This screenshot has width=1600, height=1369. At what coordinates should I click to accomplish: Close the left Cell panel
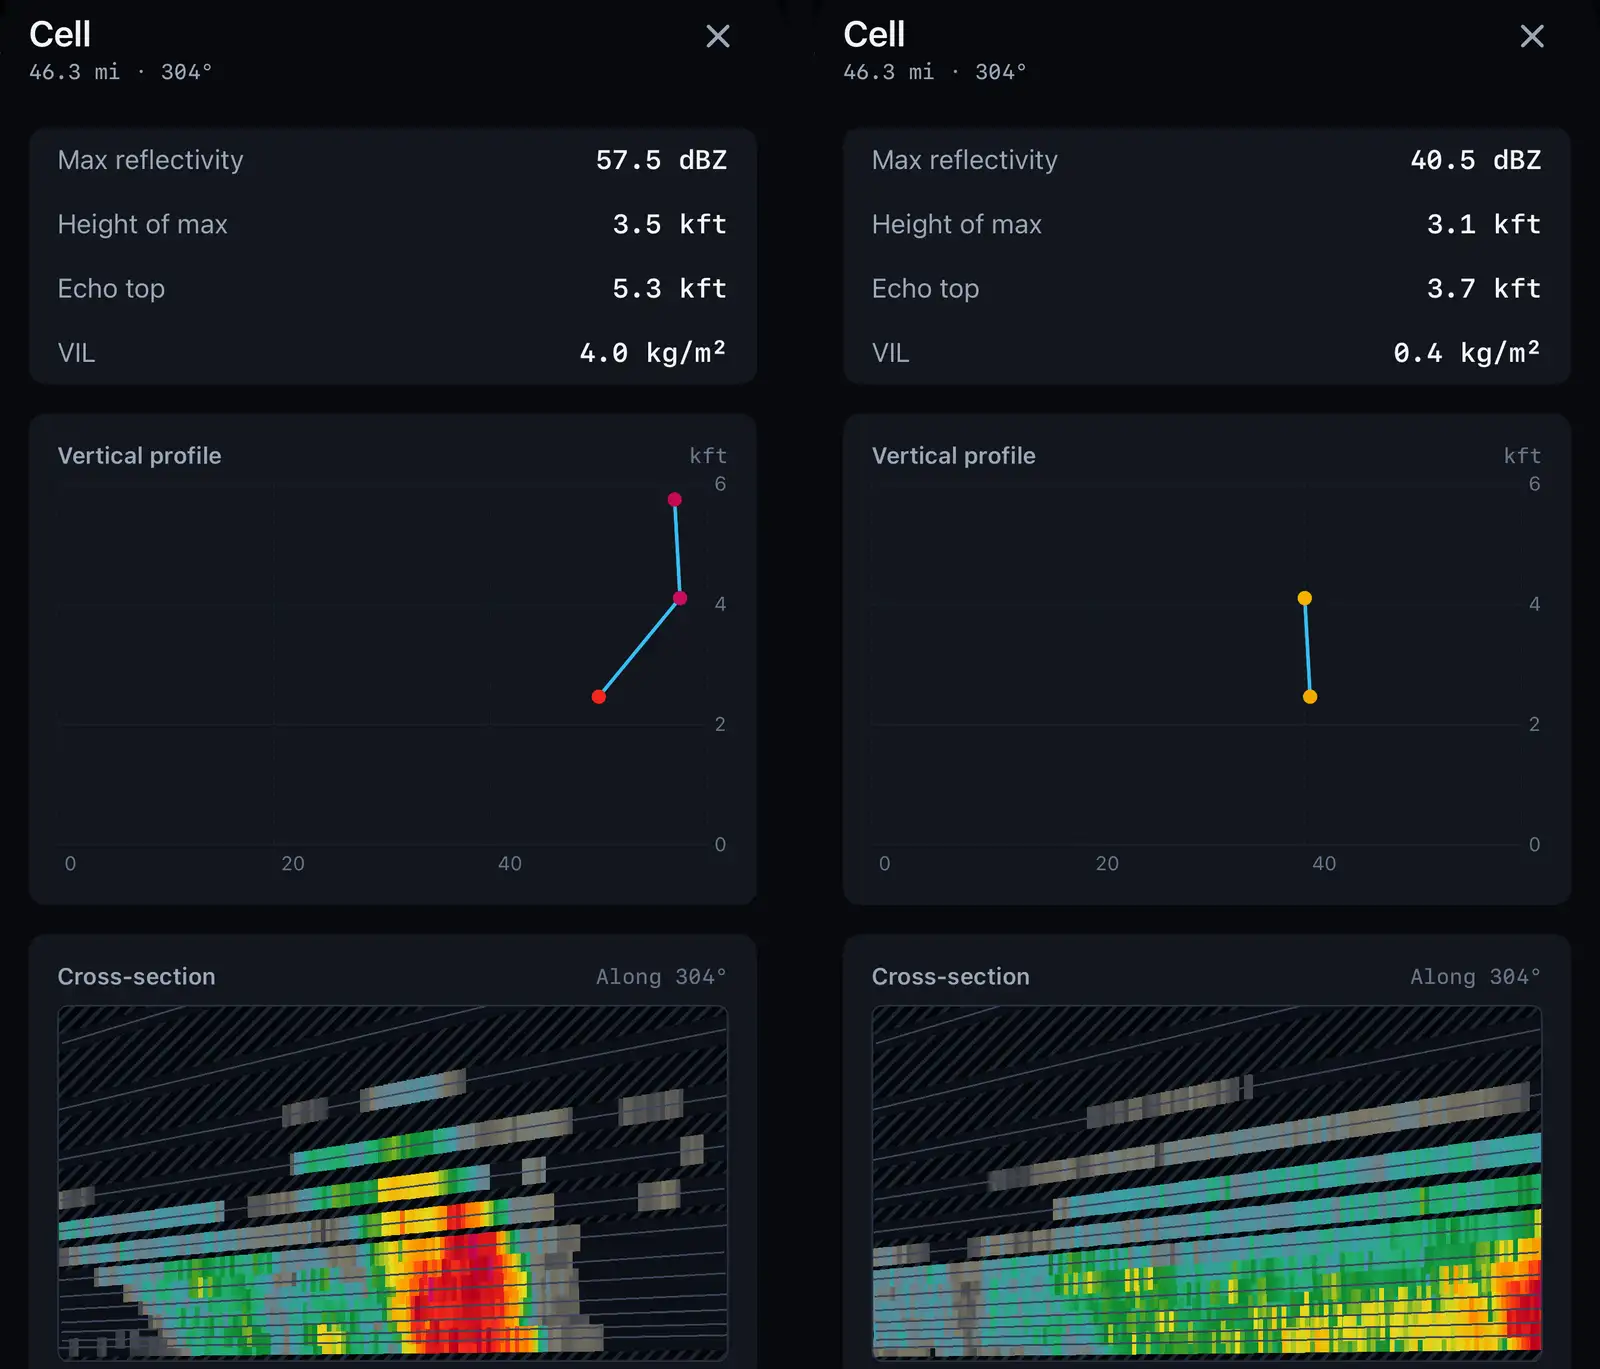pyautogui.click(x=718, y=37)
